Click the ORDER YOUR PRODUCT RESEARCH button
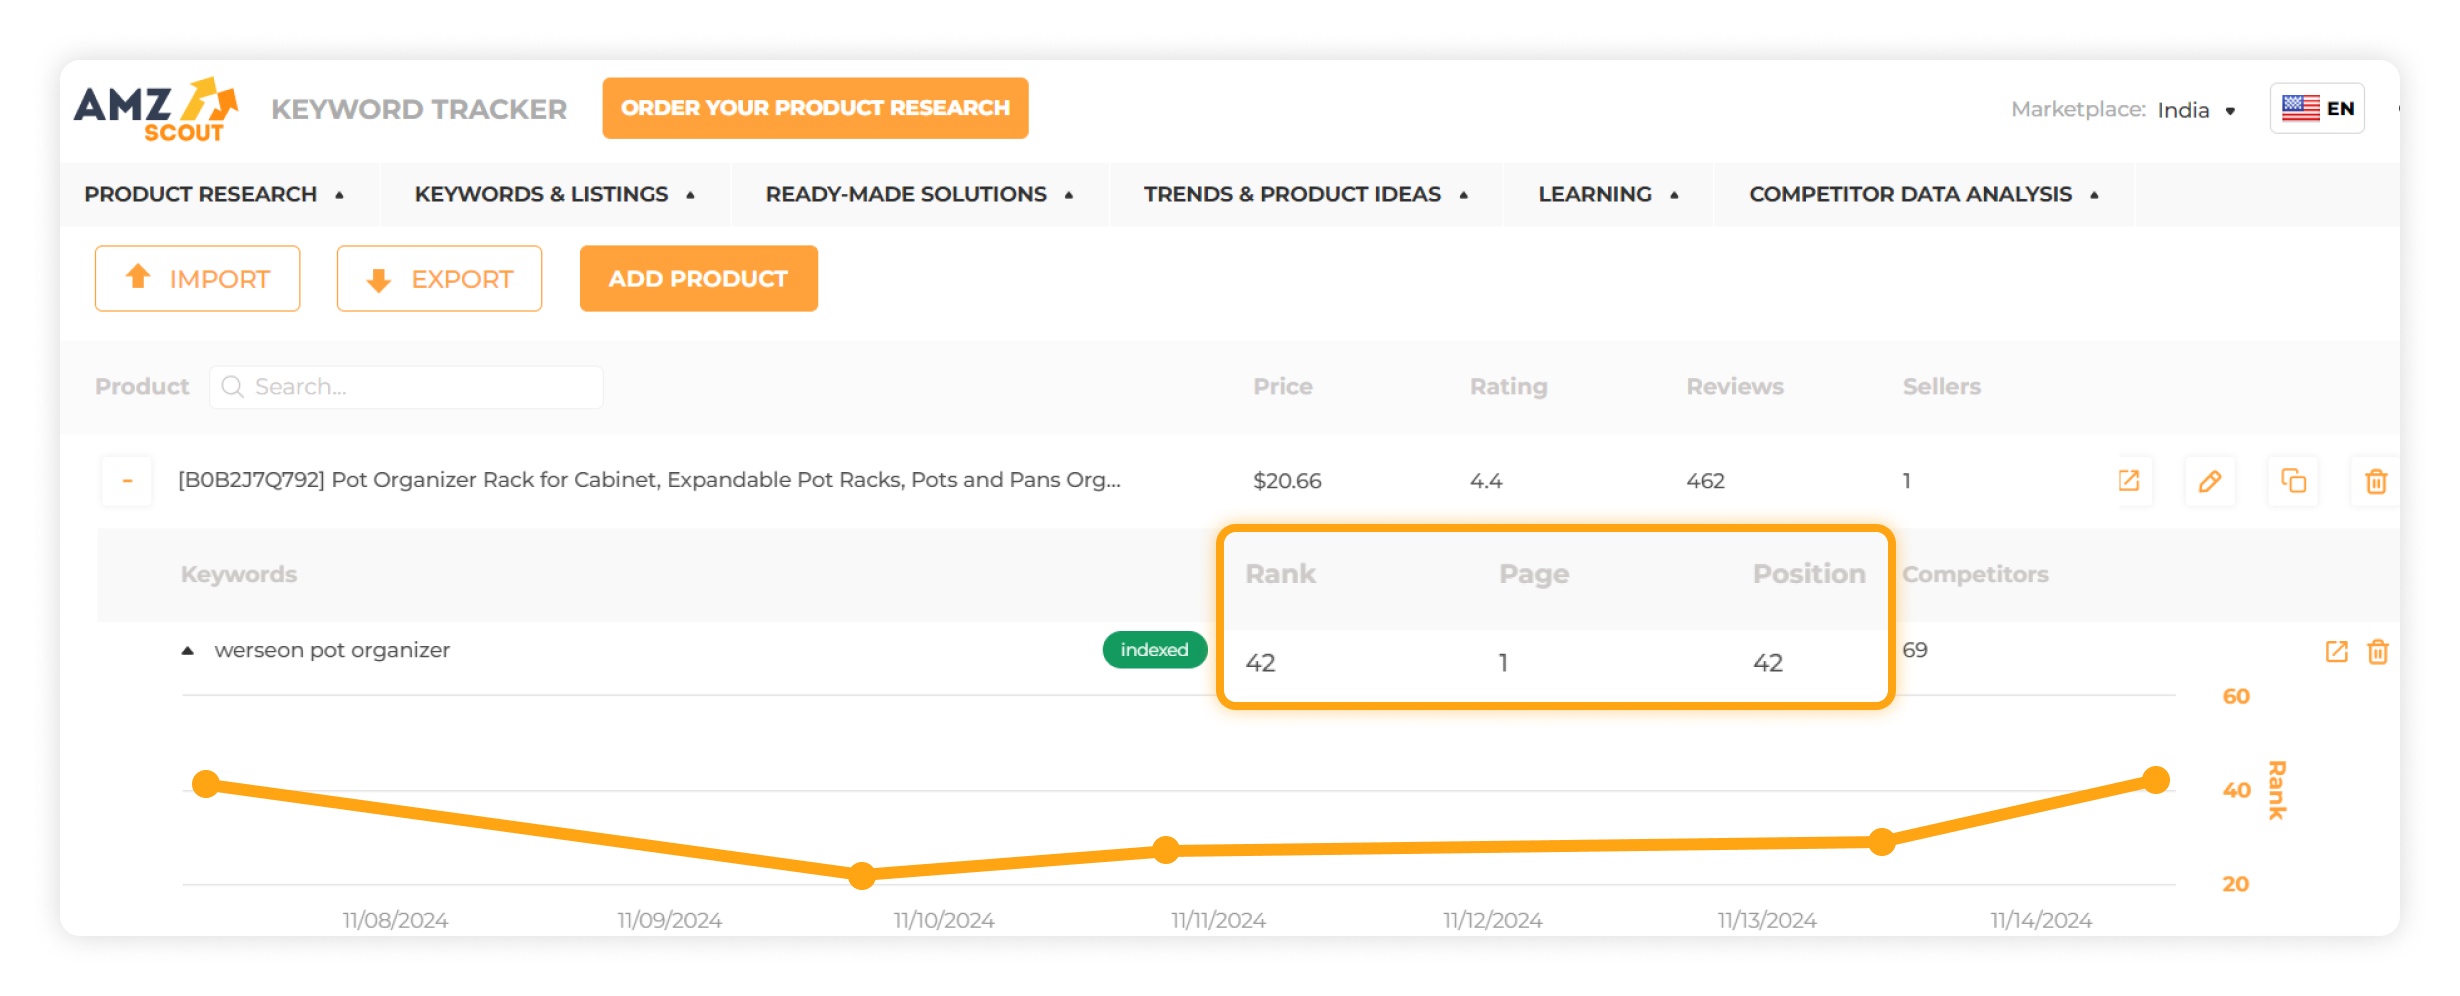Image resolution: width=2460 pixels, height=996 pixels. click(815, 108)
